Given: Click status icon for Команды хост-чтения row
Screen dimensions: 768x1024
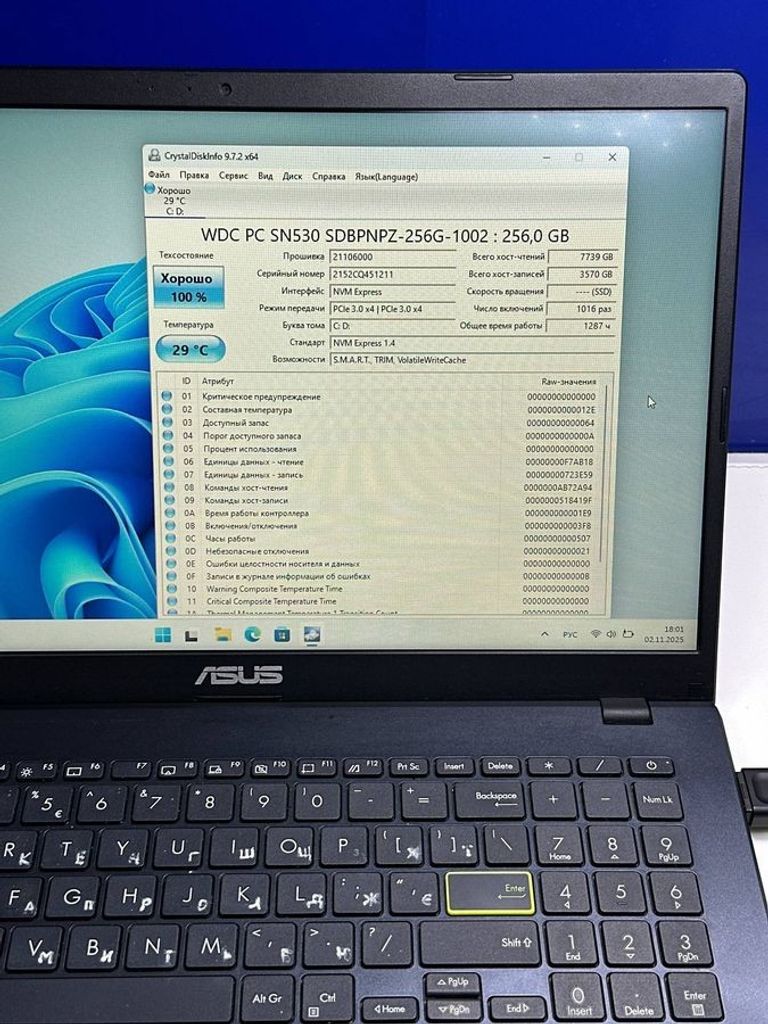Looking at the screenshot, I should (169, 487).
